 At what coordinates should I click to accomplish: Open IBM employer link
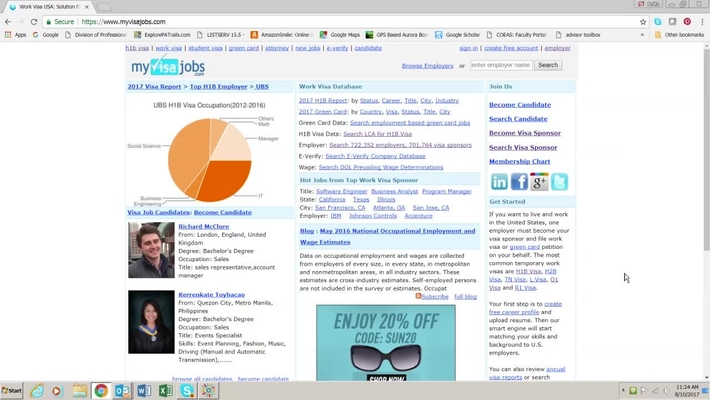point(336,216)
